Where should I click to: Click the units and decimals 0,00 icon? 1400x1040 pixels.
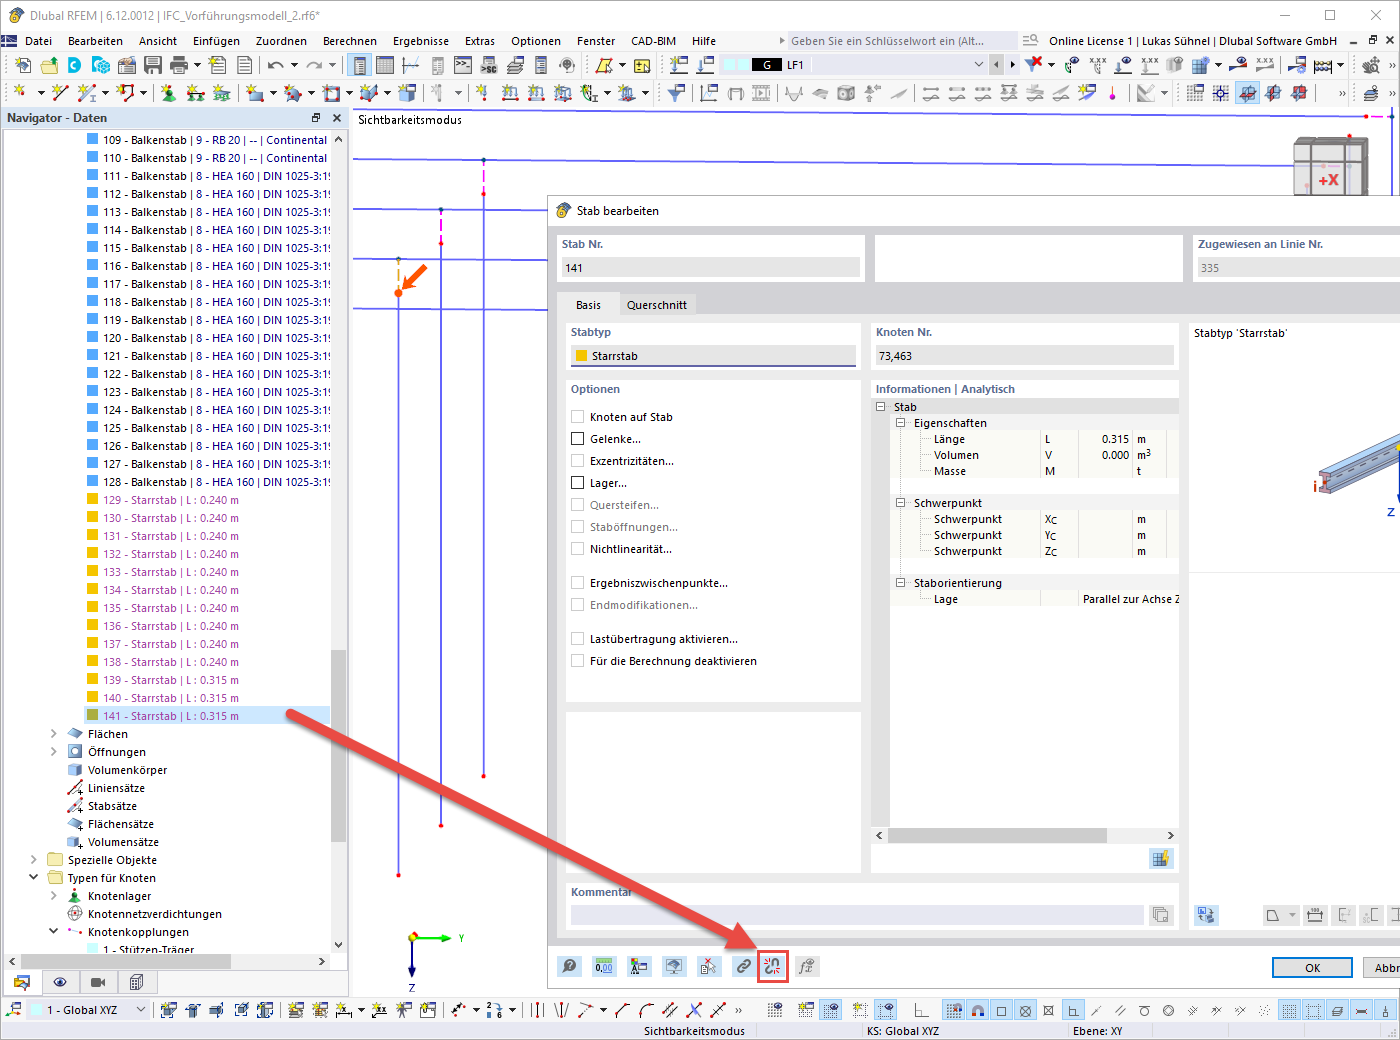pos(604,966)
